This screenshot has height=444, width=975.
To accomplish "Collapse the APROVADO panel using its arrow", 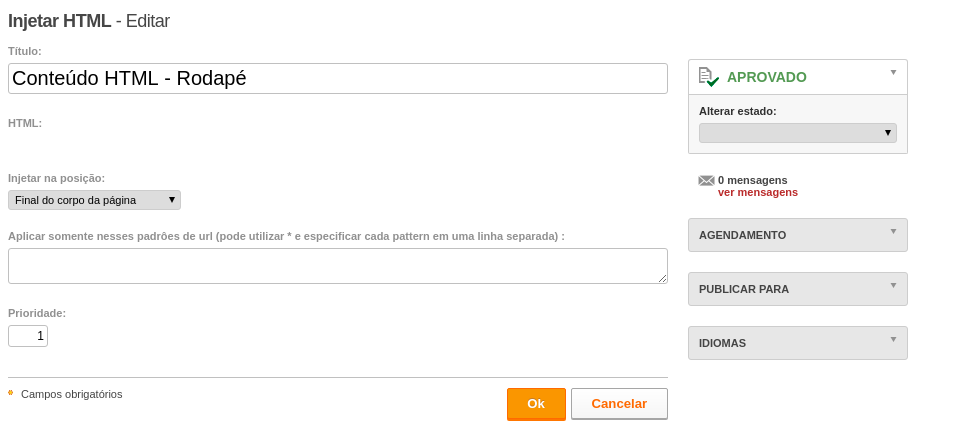I will pos(894,72).
